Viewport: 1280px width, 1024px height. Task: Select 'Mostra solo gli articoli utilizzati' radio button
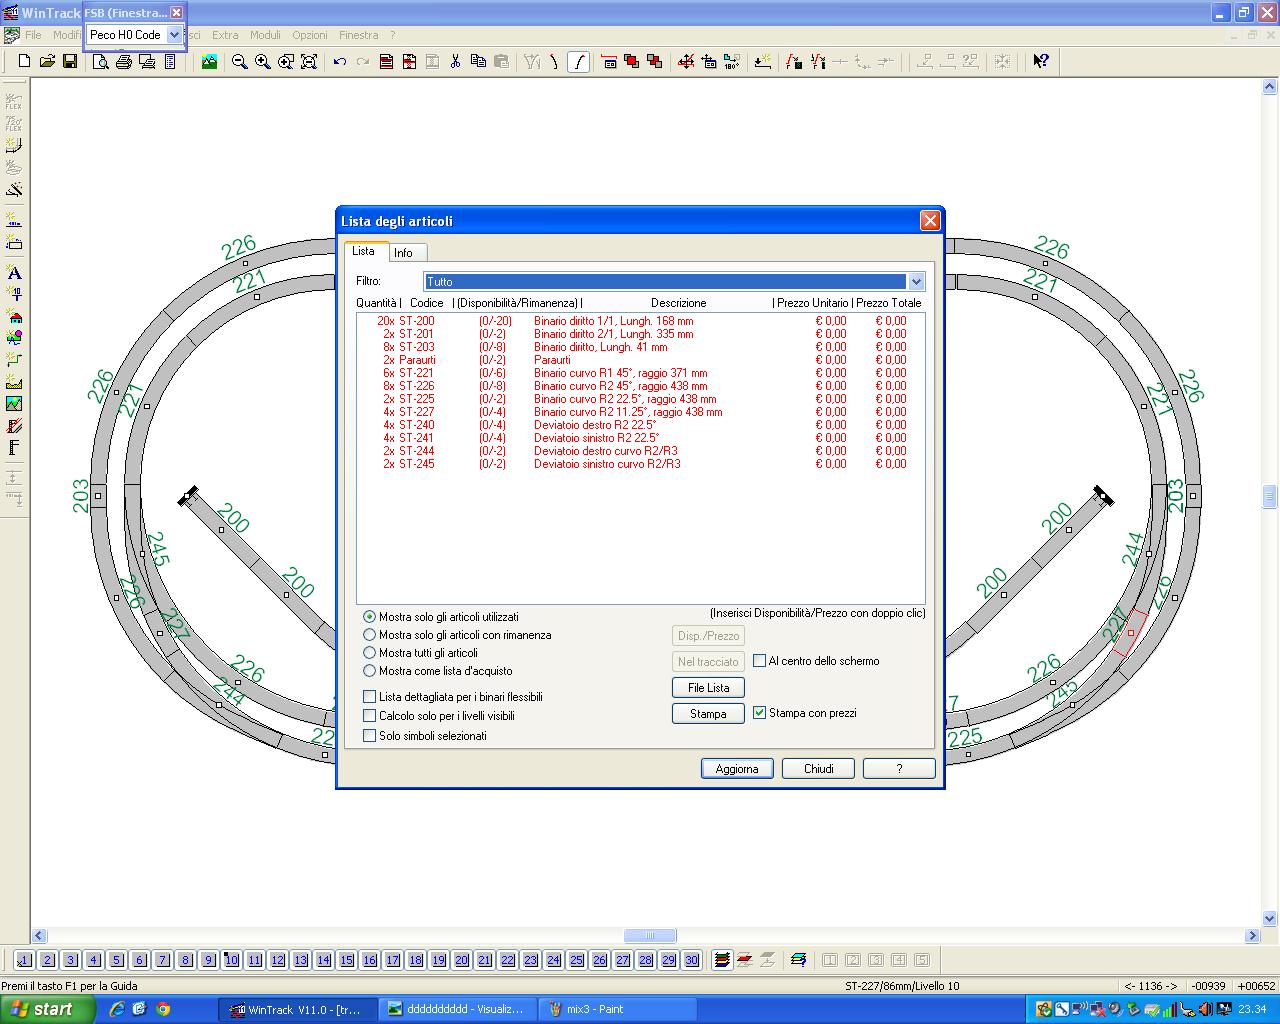(369, 617)
